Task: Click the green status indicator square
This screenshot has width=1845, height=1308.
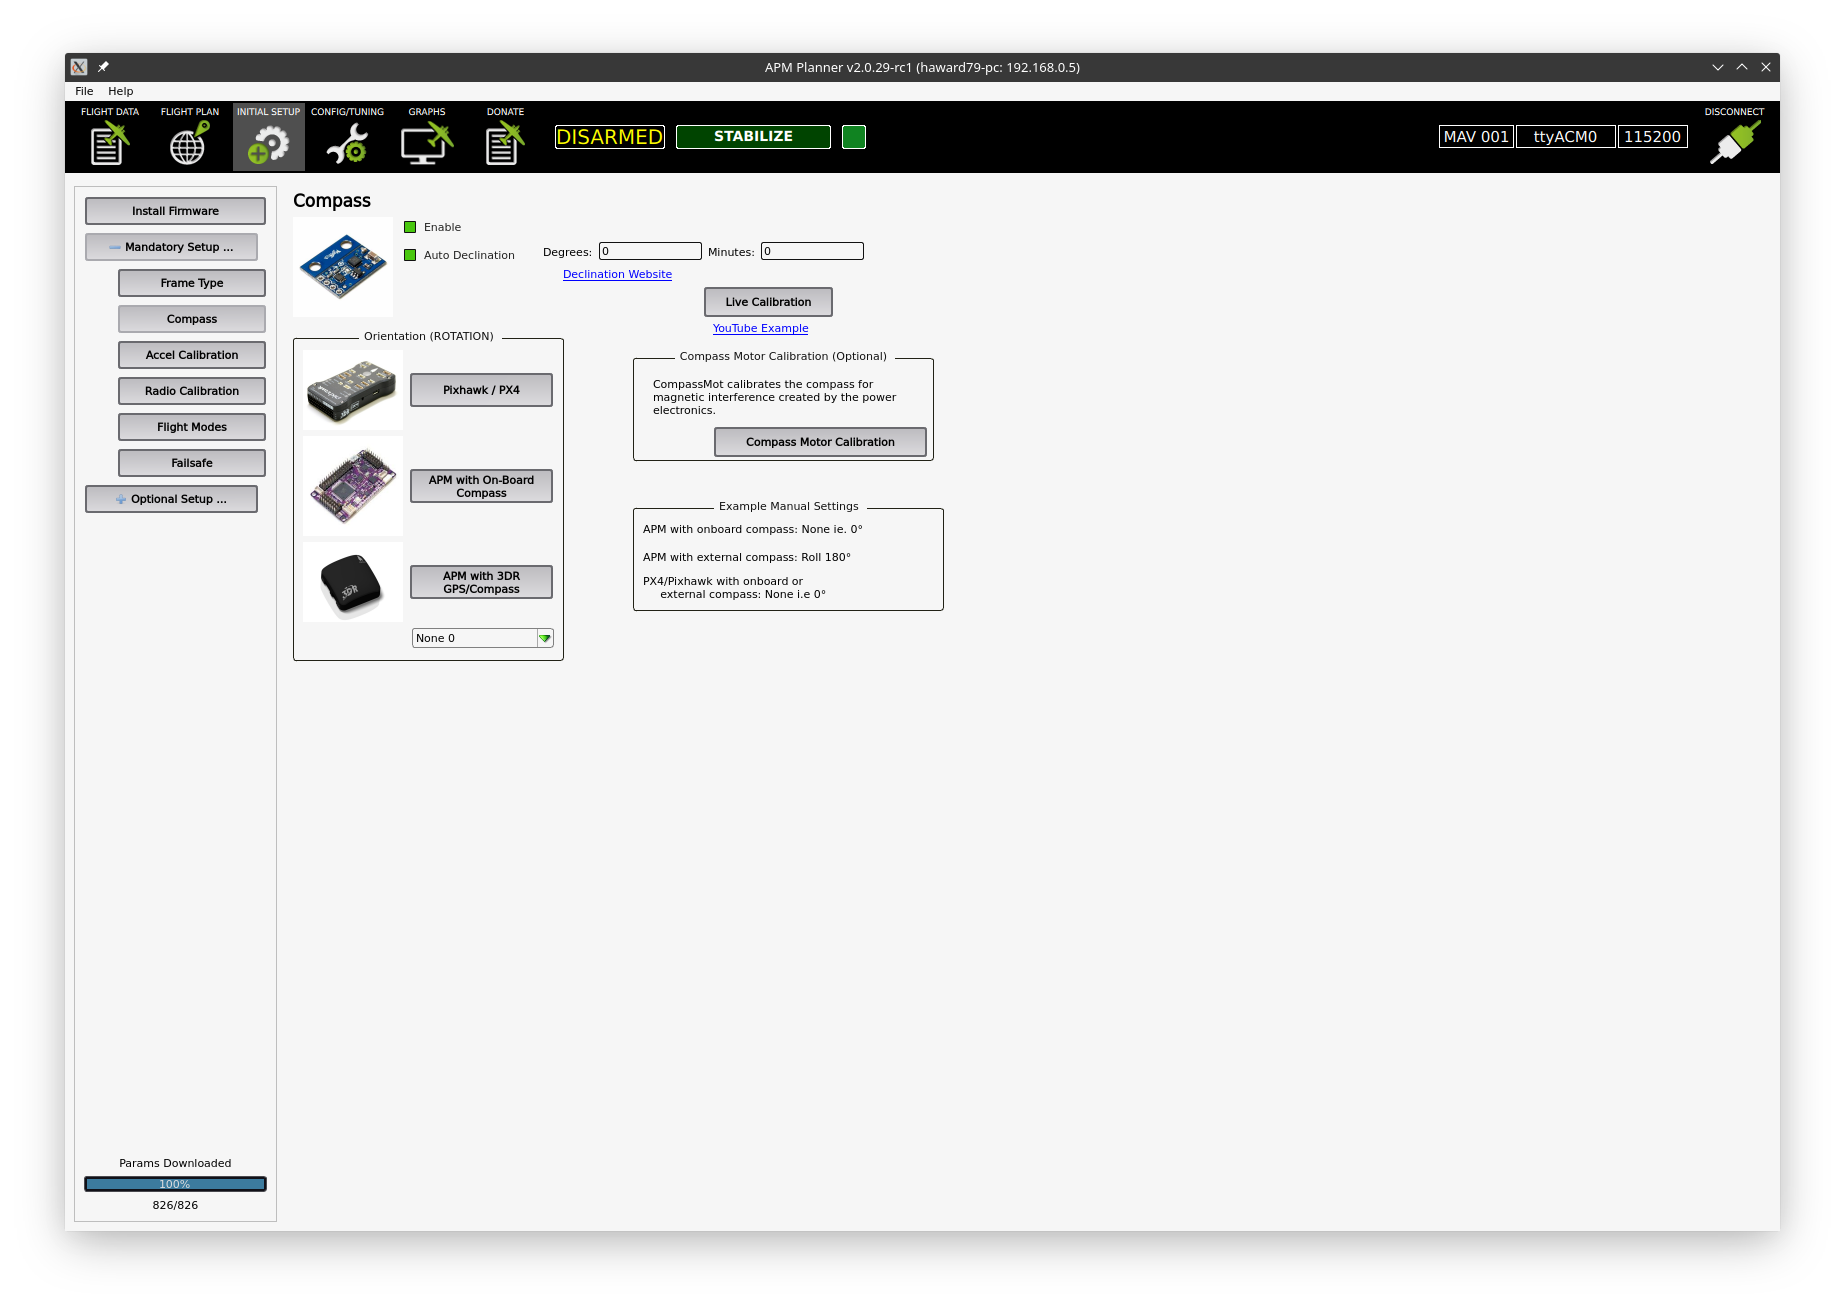Action: [x=854, y=137]
